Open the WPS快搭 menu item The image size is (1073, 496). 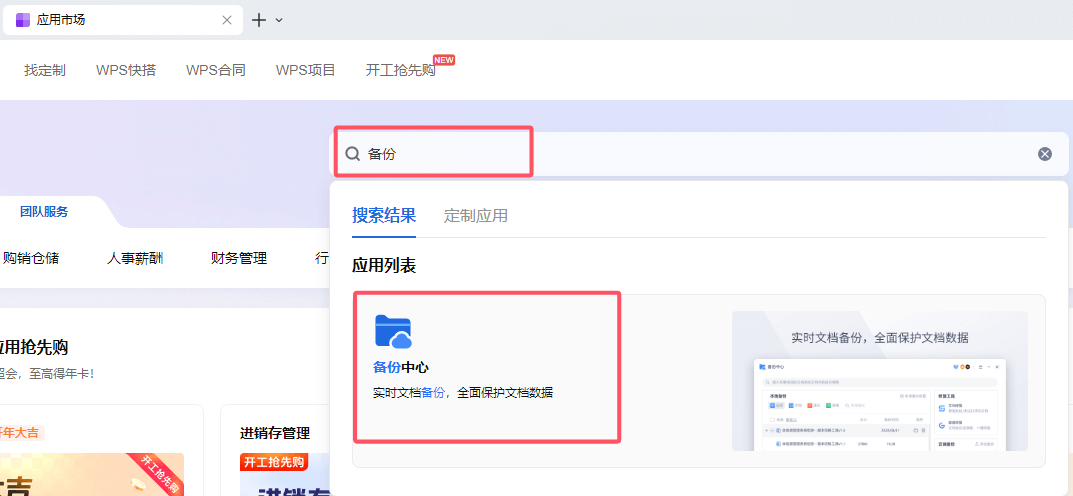tap(126, 70)
